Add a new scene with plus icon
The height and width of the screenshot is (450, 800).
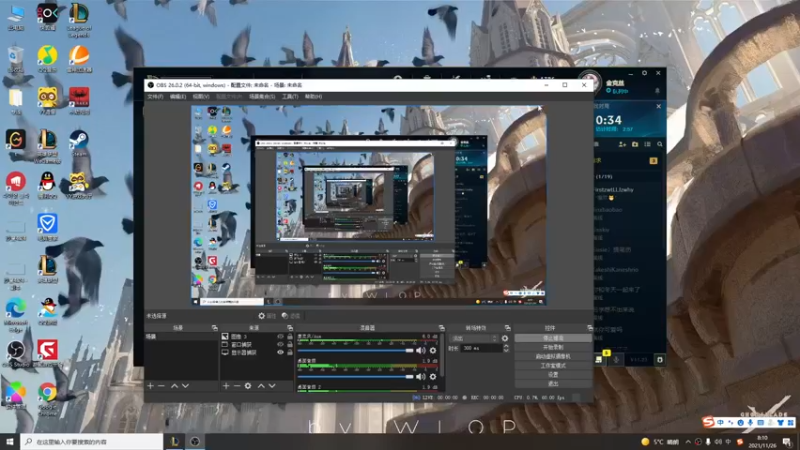(x=151, y=386)
